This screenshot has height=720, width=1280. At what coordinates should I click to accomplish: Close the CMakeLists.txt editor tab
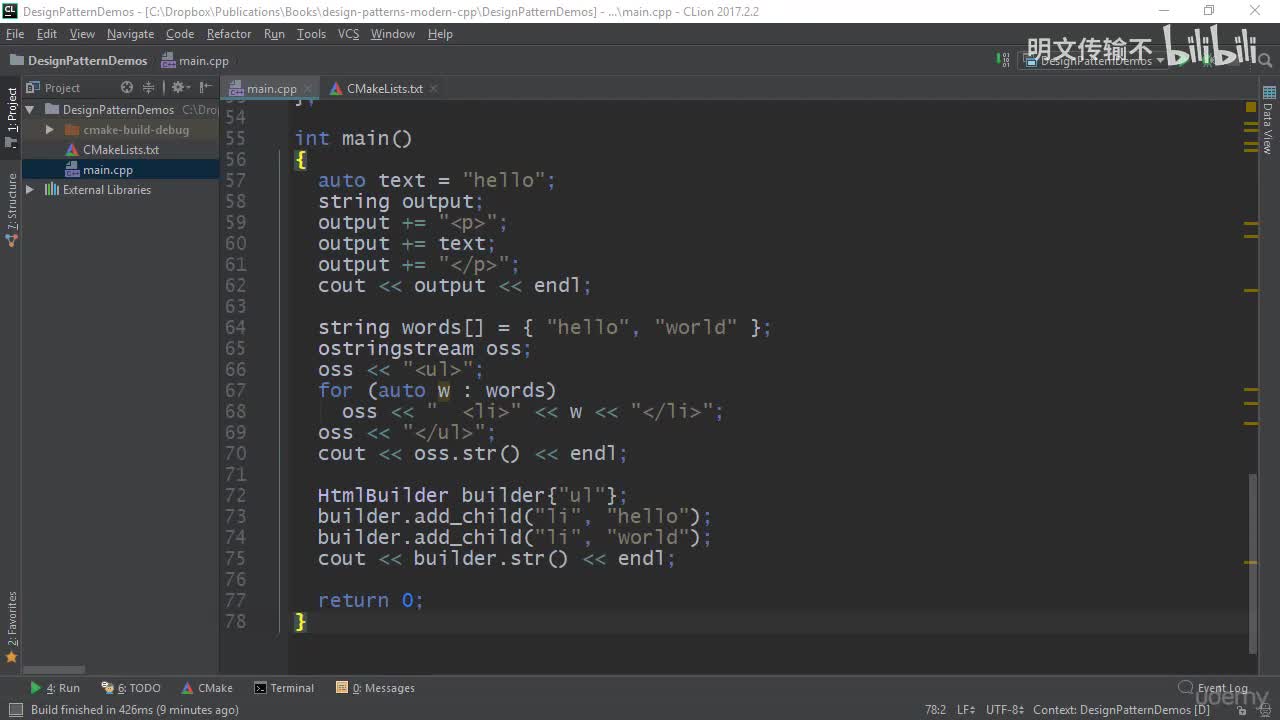coord(432,89)
